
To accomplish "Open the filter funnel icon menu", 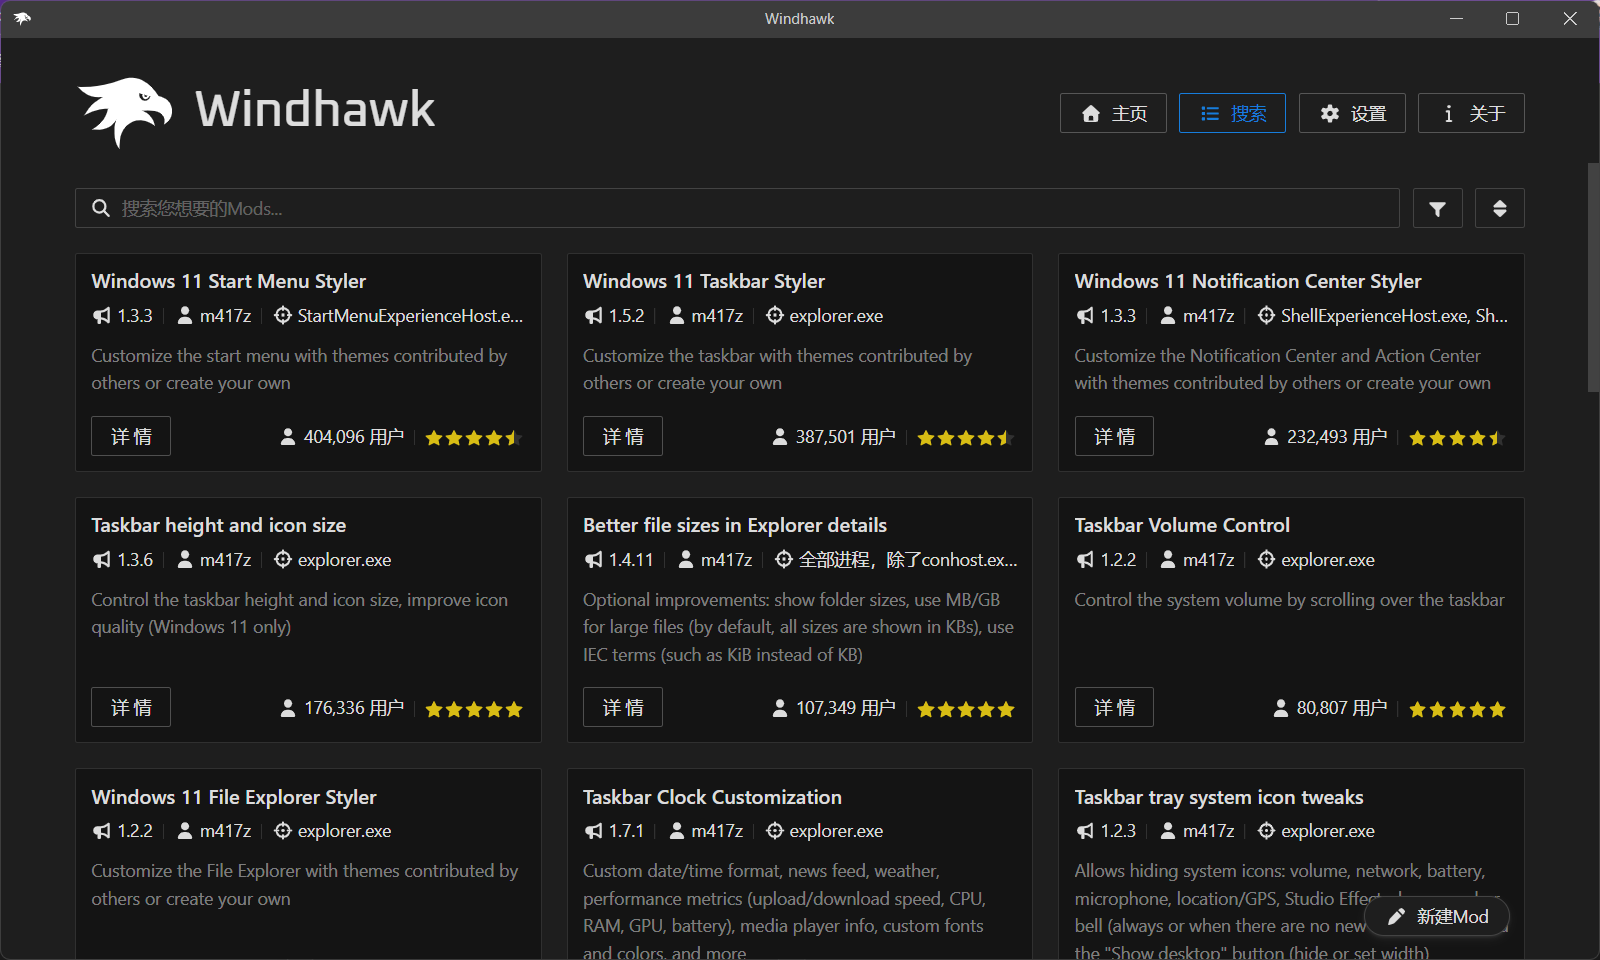I will [1437, 208].
